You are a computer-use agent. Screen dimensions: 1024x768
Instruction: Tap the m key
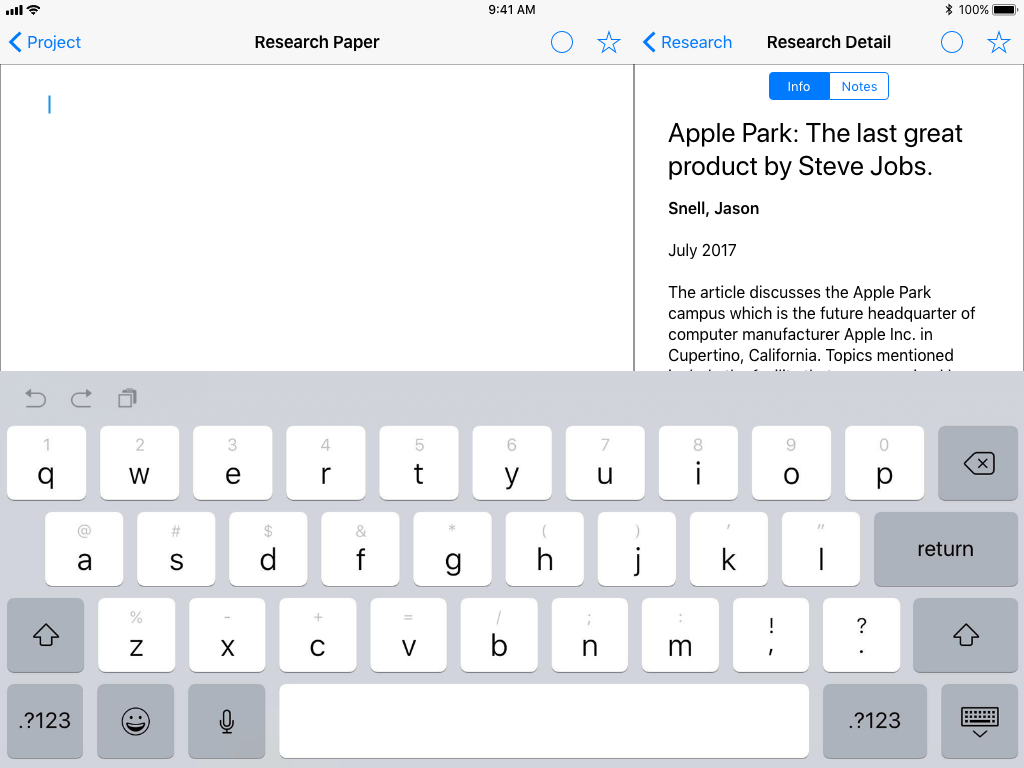680,635
